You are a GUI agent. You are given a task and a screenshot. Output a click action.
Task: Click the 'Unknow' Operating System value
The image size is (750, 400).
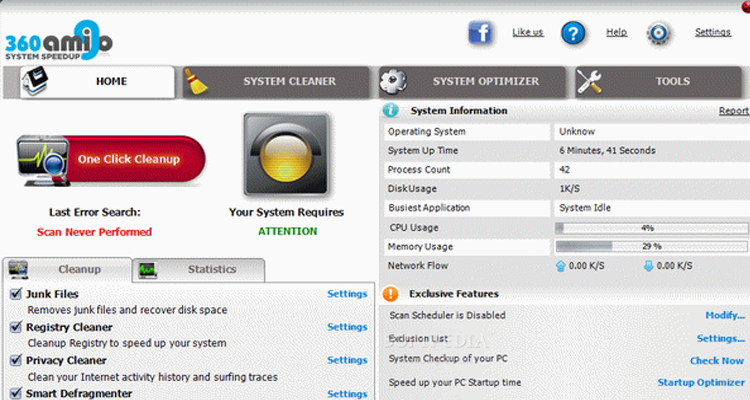coord(577,132)
